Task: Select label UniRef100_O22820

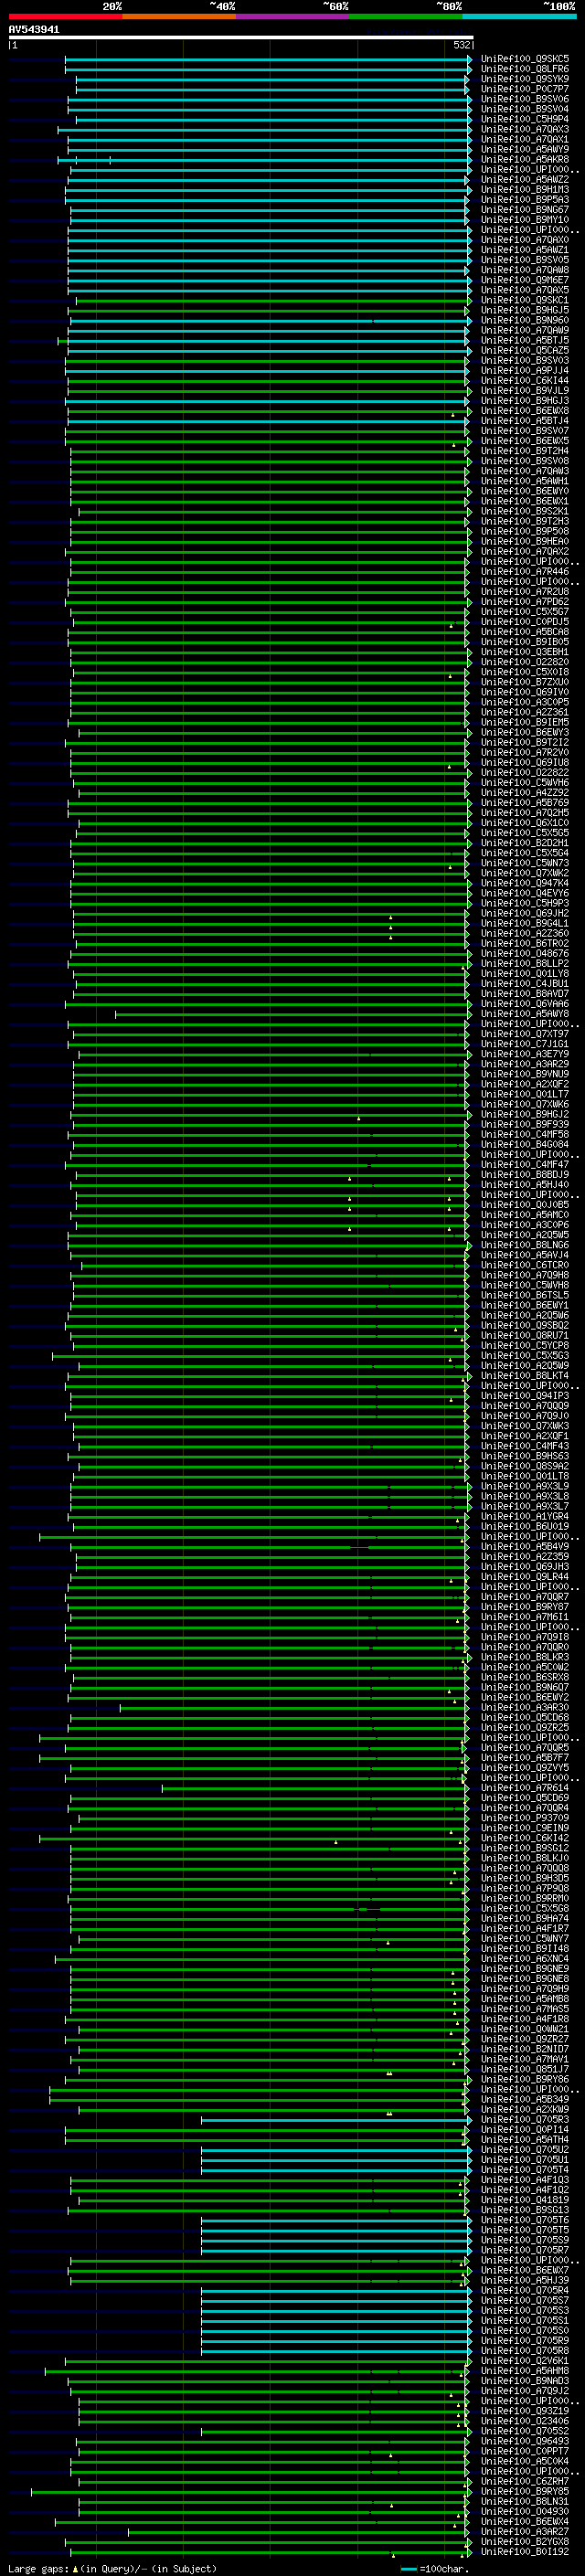Action: [525, 661]
